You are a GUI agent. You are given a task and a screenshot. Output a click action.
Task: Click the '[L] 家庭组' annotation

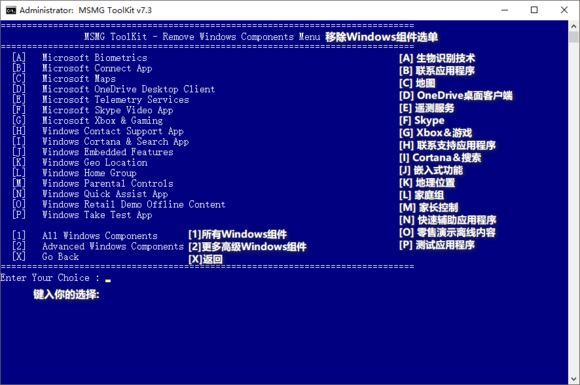coord(421,195)
